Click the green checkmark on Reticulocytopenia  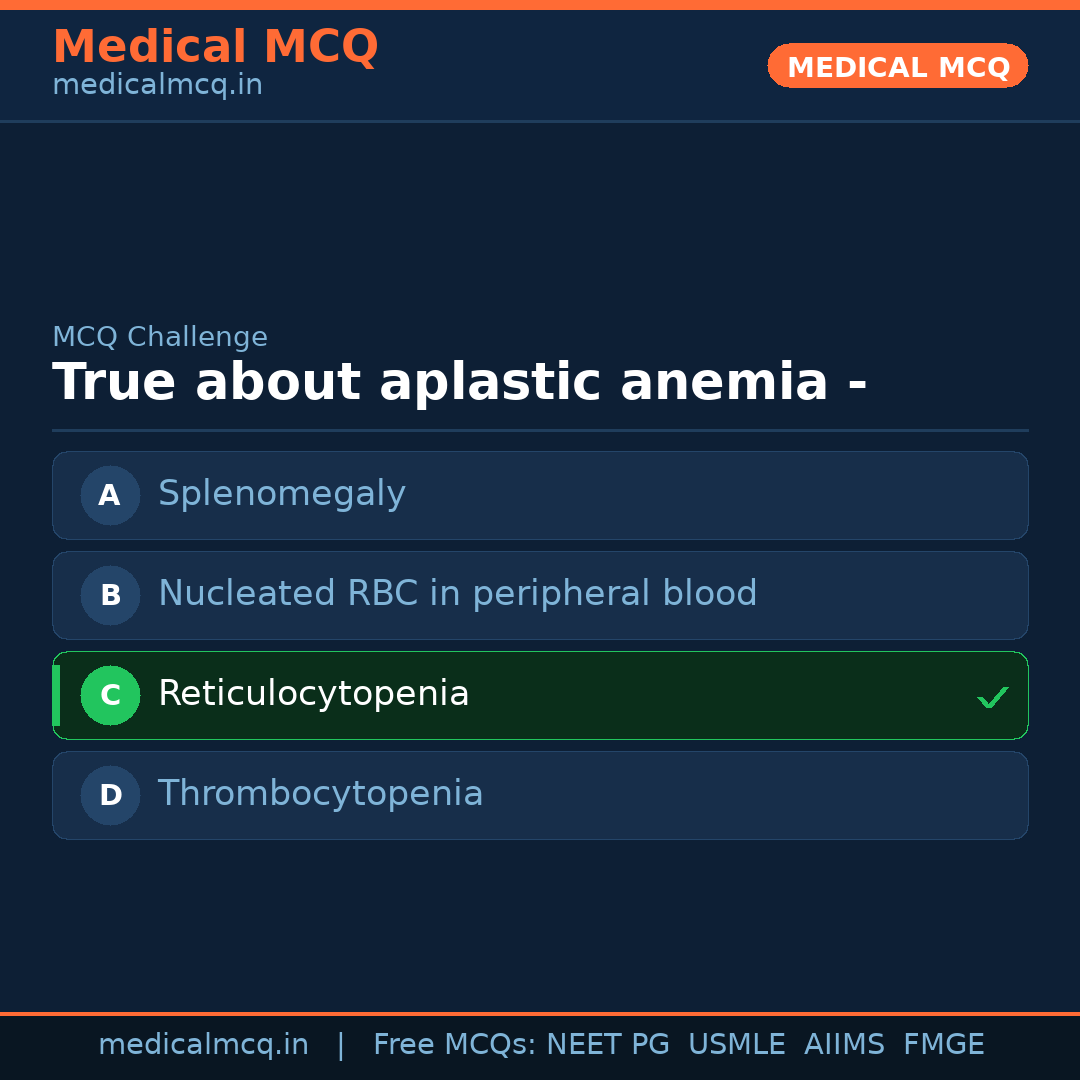(x=992, y=697)
